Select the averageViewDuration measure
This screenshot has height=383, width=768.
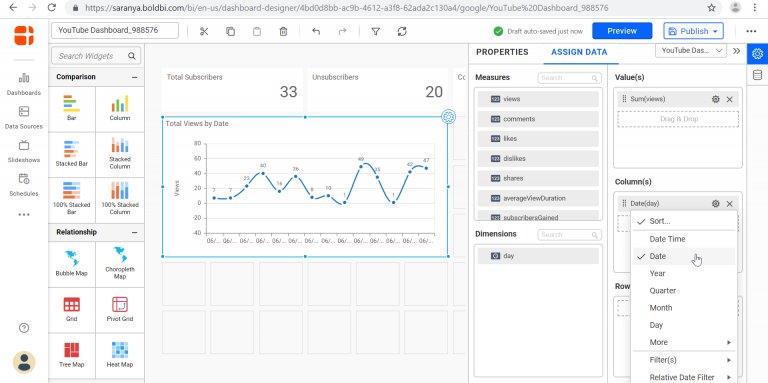(538, 198)
